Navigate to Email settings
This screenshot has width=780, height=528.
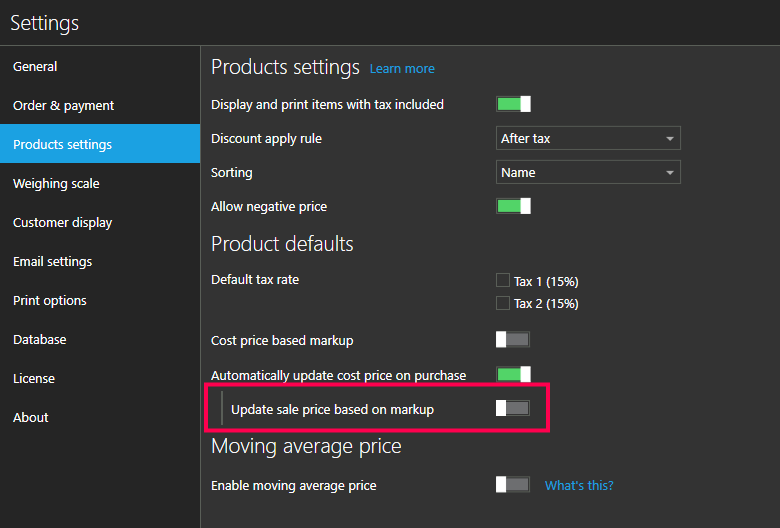pyautogui.click(x=52, y=262)
